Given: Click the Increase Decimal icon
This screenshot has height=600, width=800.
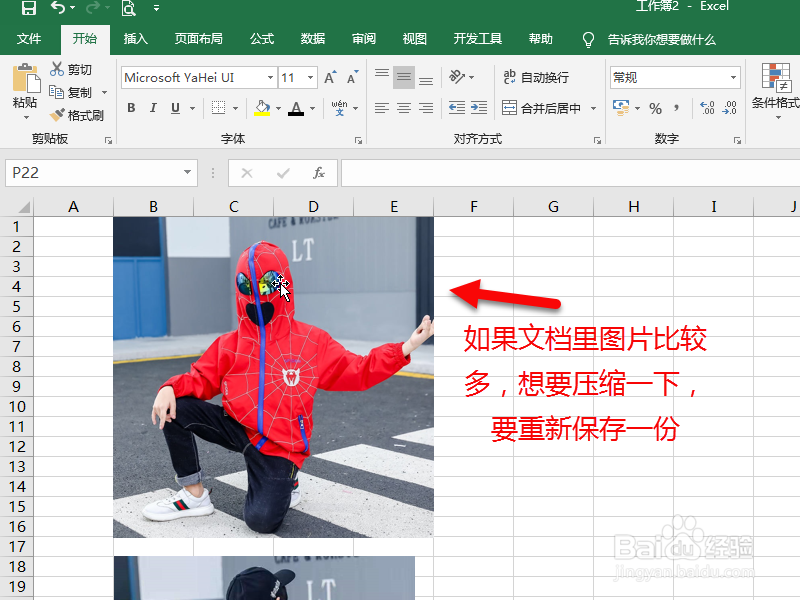Looking at the screenshot, I should [707, 108].
